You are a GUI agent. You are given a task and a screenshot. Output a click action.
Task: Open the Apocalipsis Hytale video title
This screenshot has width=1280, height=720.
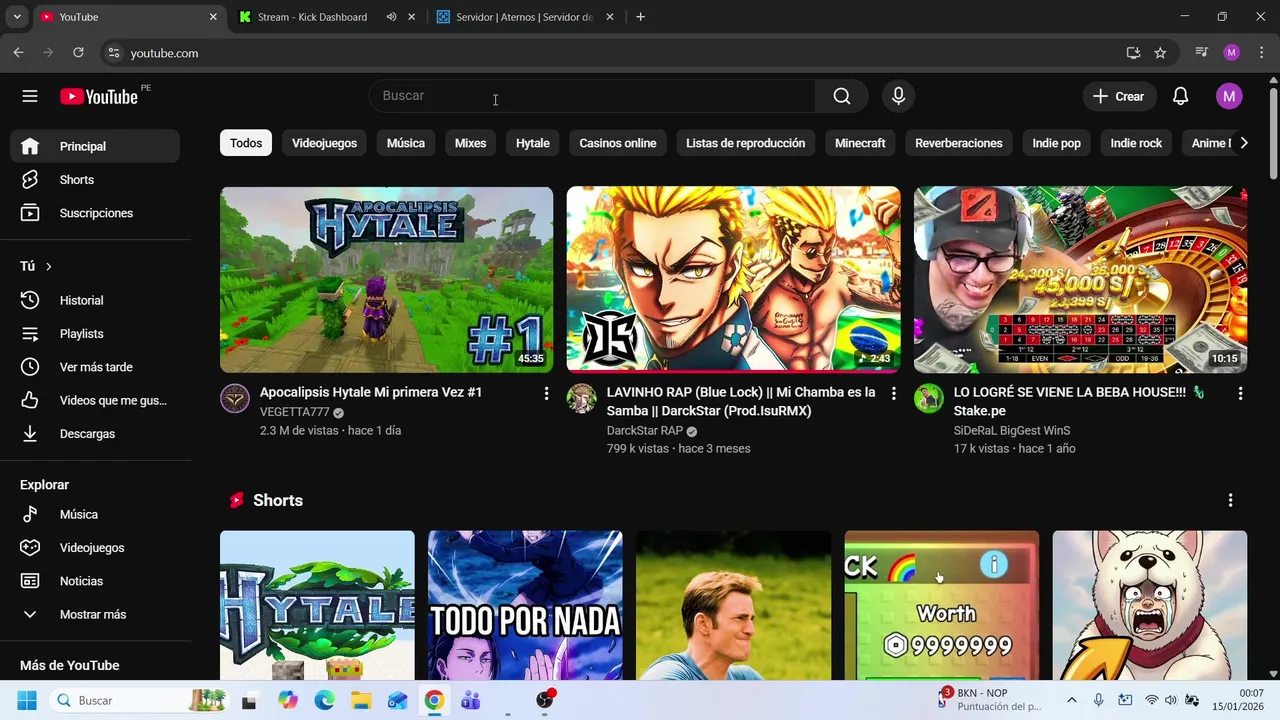(371, 392)
